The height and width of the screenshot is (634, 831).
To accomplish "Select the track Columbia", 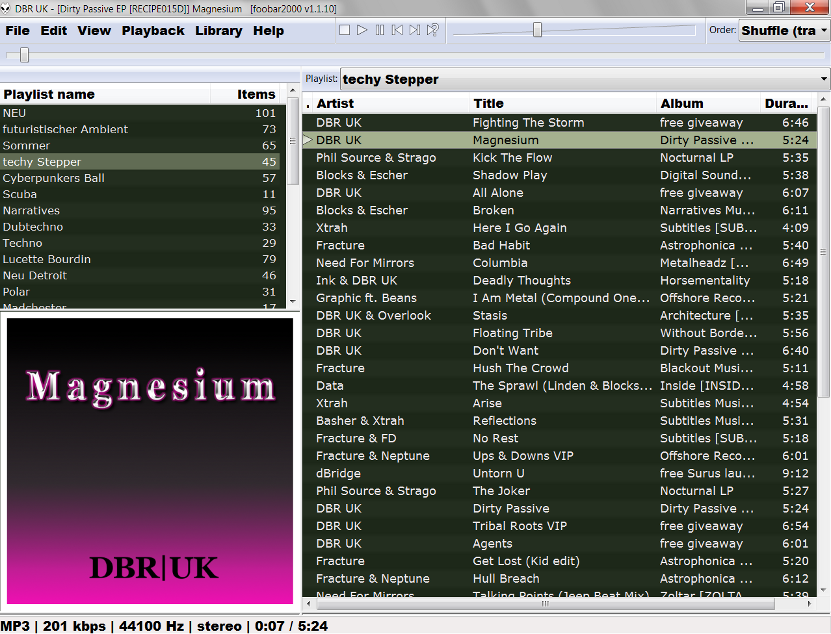I will click(x=559, y=262).
